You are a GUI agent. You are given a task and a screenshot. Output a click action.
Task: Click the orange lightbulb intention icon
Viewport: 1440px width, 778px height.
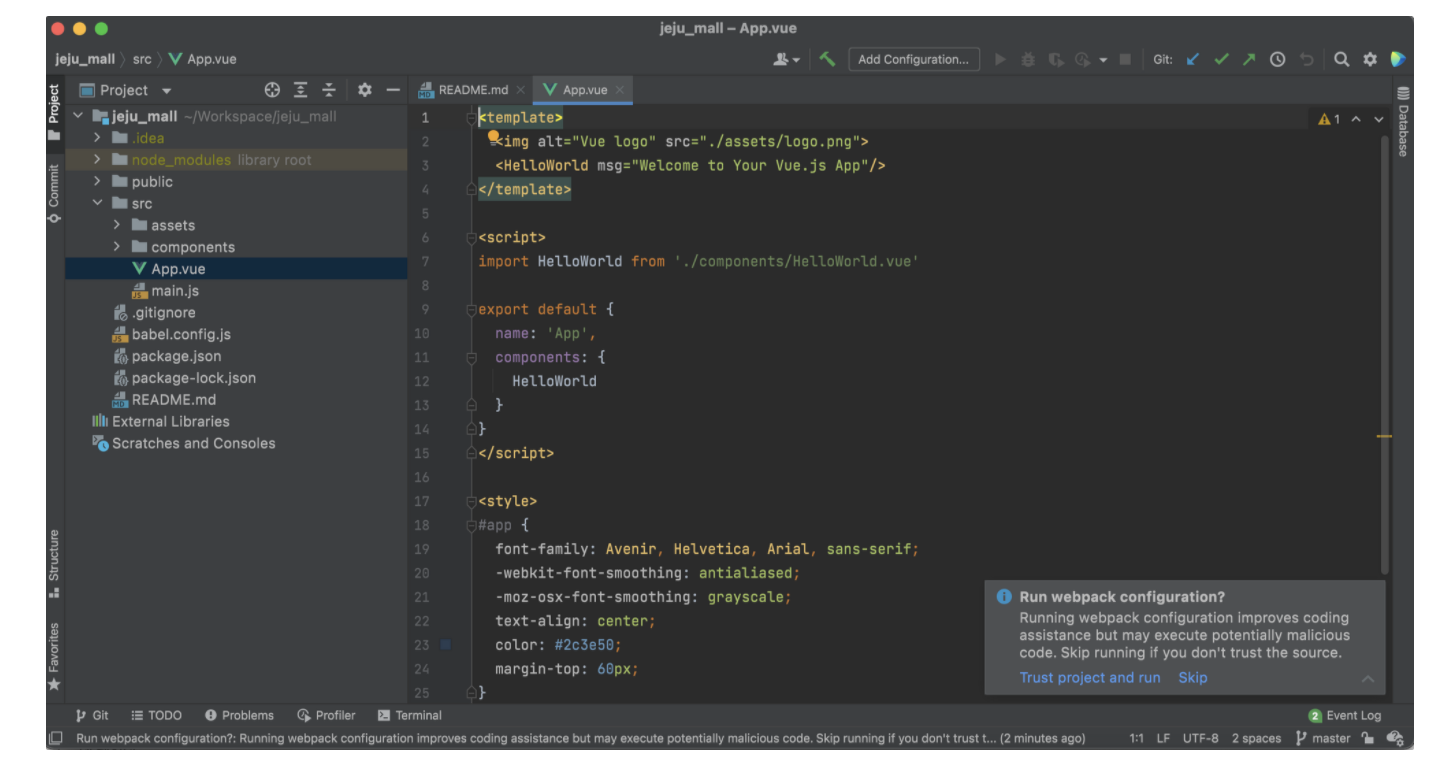point(493,135)
